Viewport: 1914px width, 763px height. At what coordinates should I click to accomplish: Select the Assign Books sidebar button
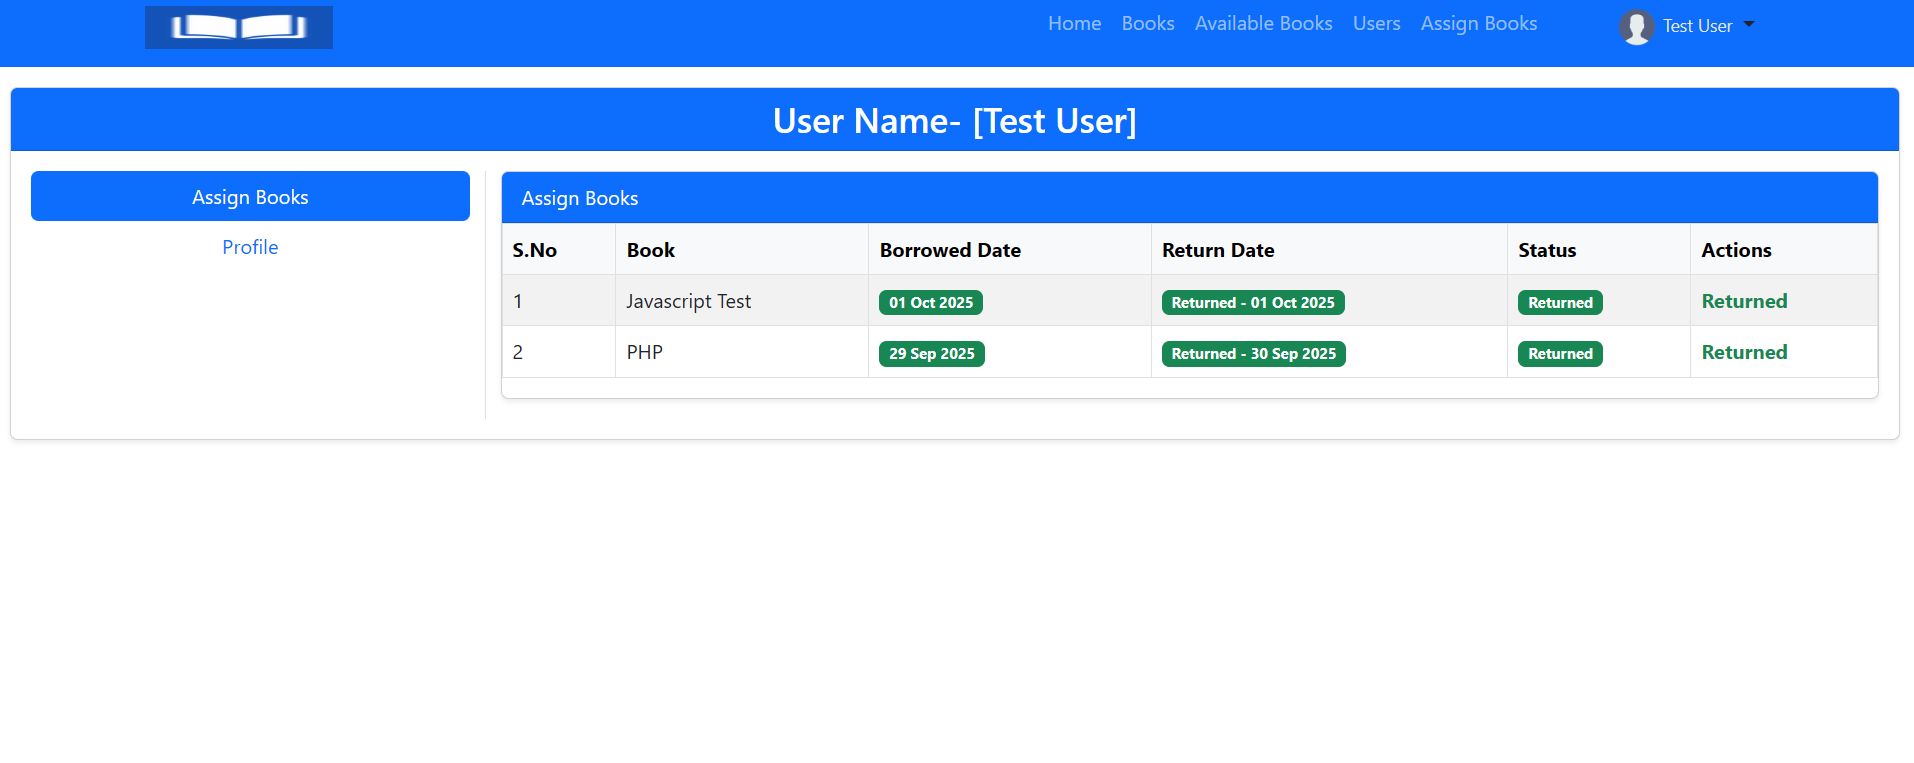(x=250, y=196)
